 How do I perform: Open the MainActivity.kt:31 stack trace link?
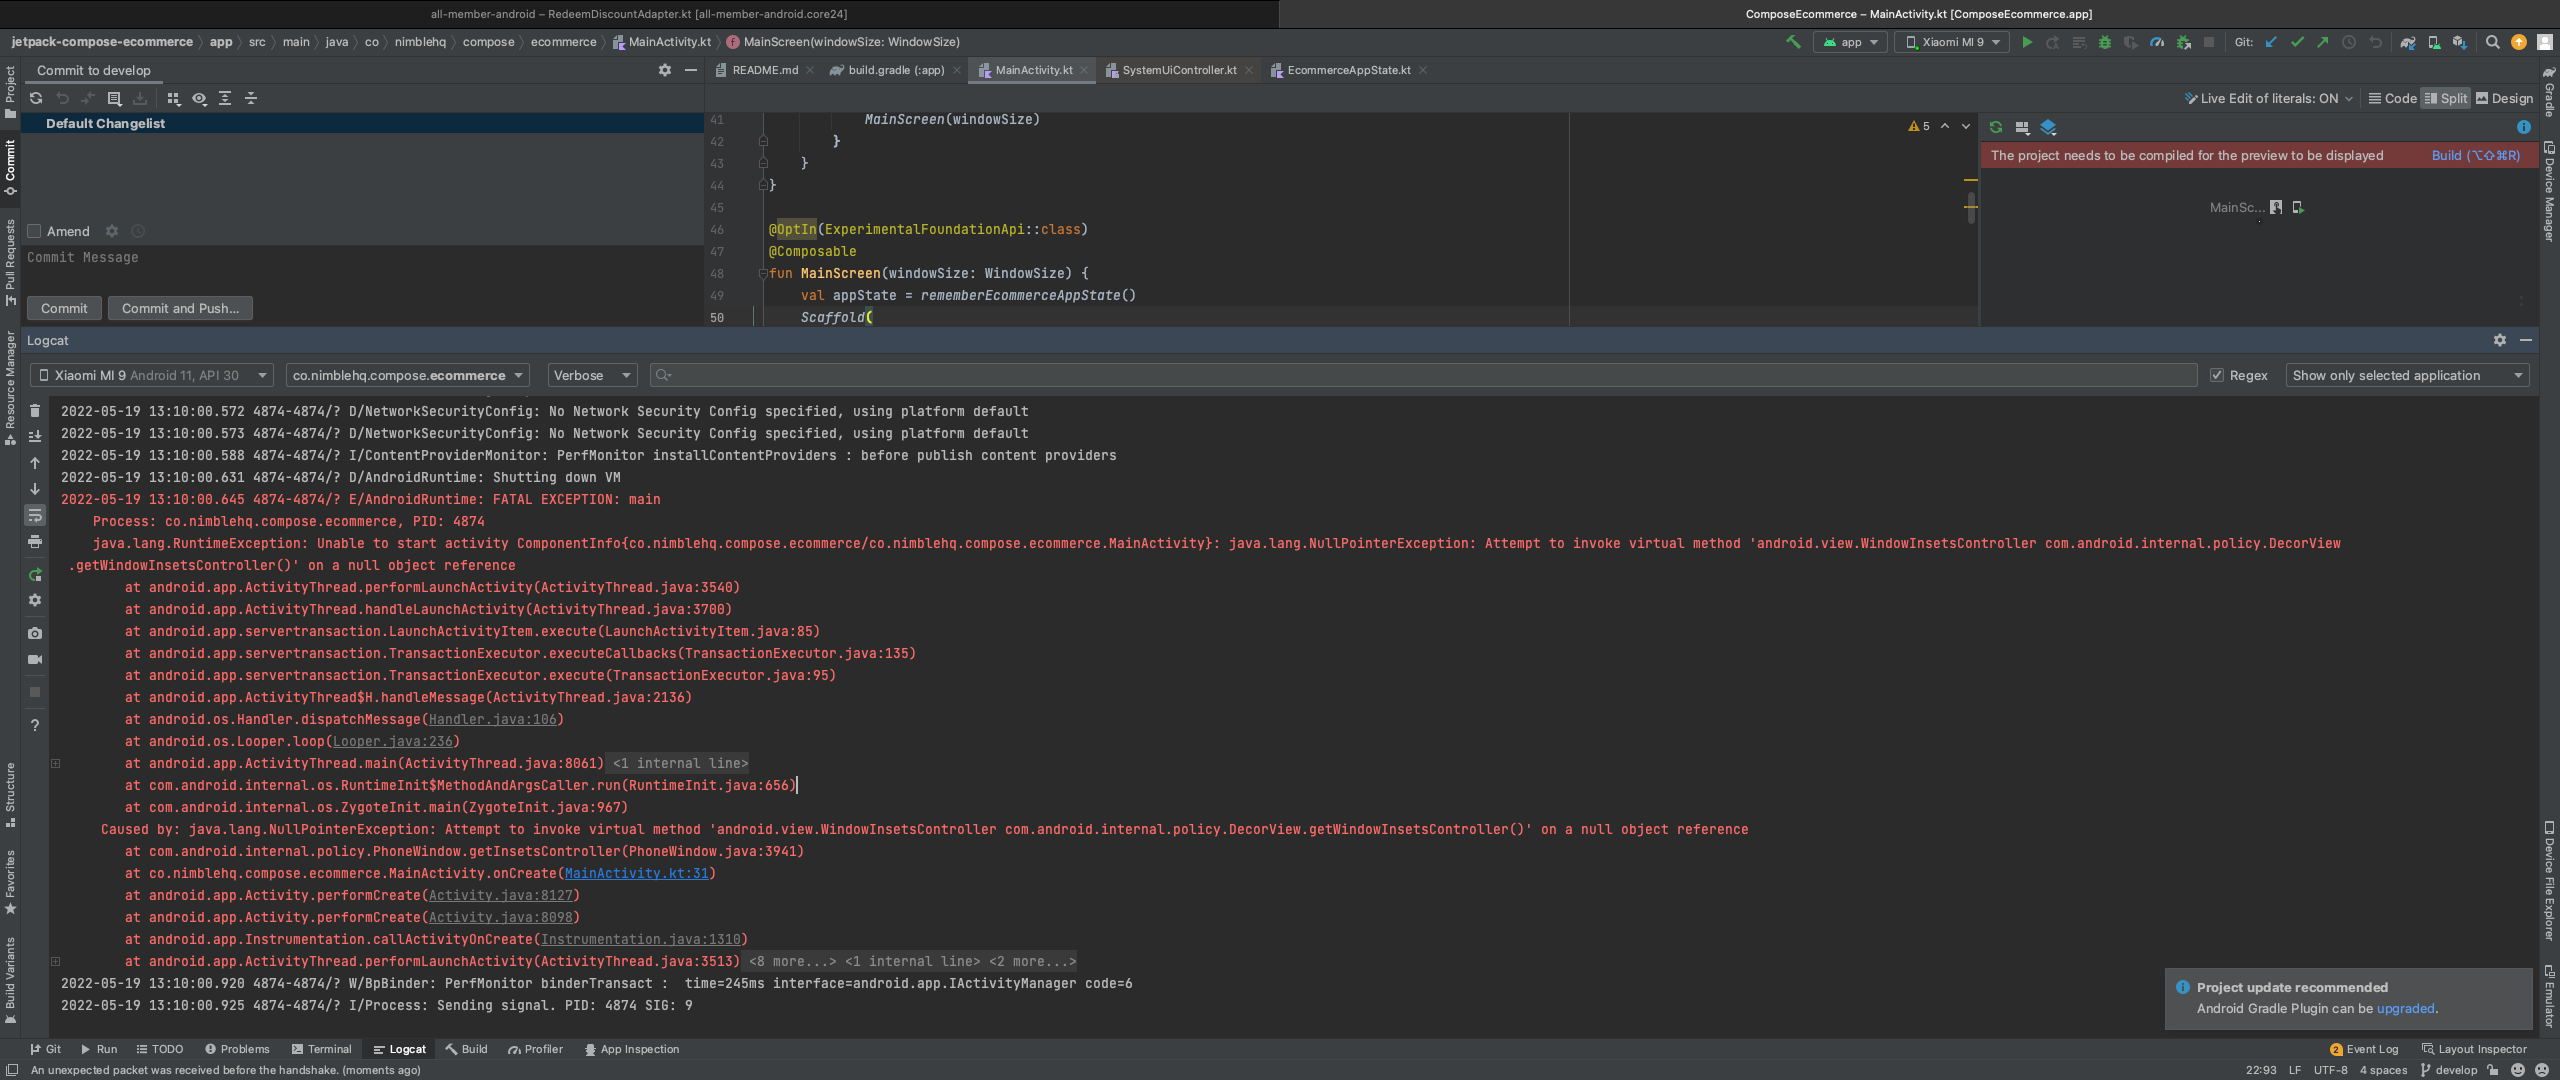coord(636,873)
